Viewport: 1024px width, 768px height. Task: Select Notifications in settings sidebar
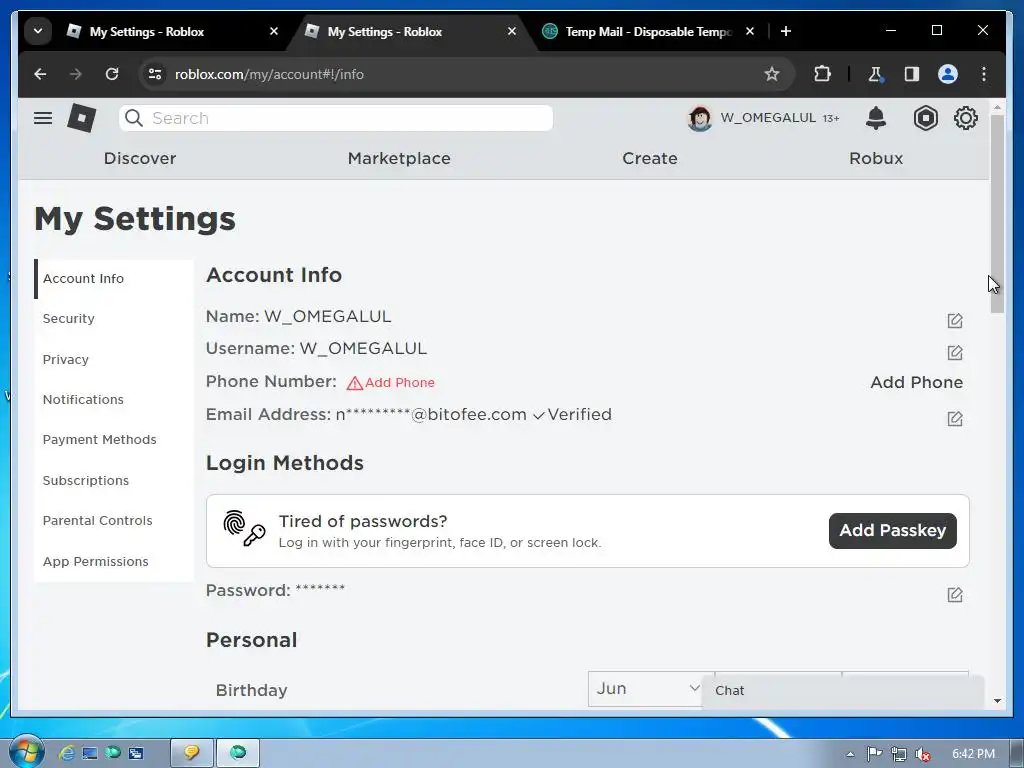tap(114, 400)
